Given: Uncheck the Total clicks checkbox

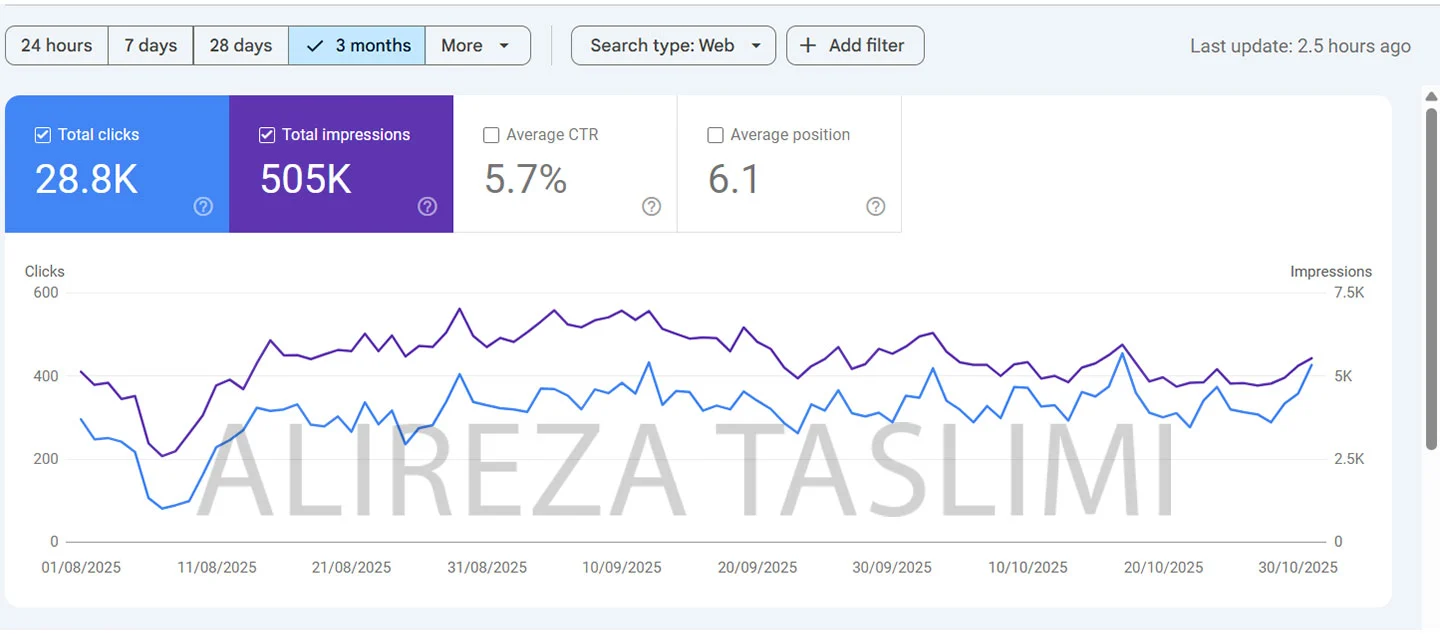Looking at the screenshot, I should pos(43,135).
